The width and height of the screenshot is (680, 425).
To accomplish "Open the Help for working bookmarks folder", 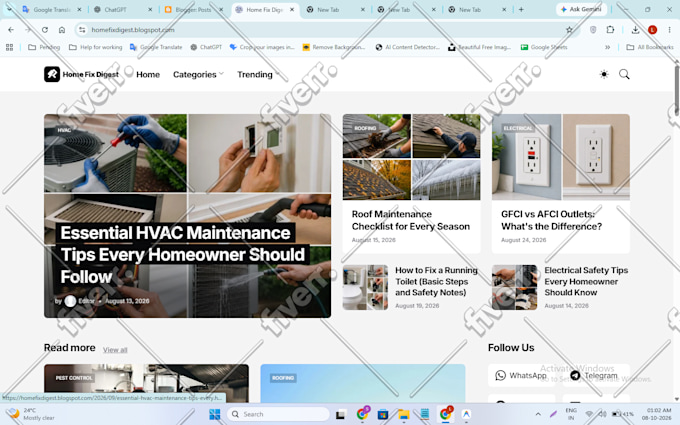I will click(x=96, y=47).
